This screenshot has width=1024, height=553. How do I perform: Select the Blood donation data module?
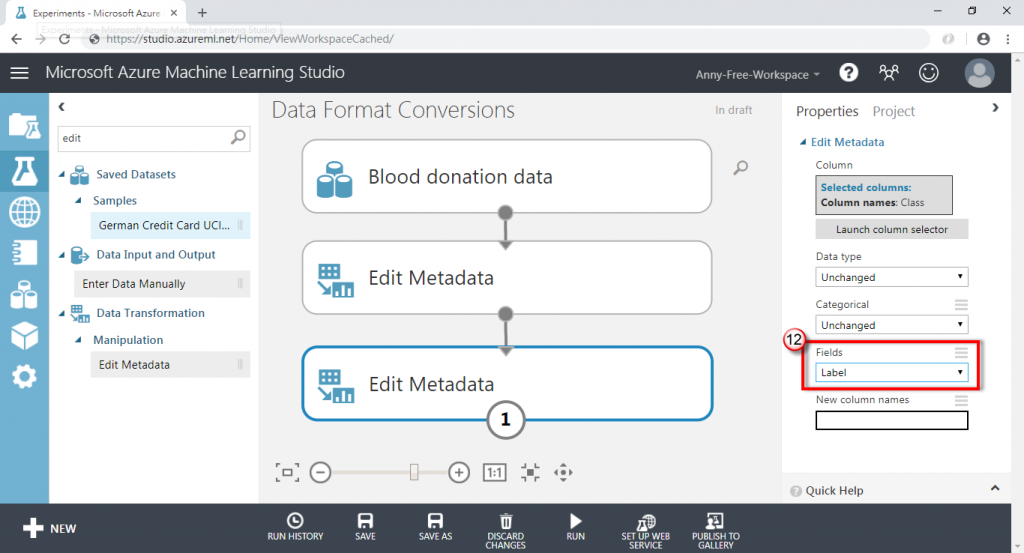[507, 176]
